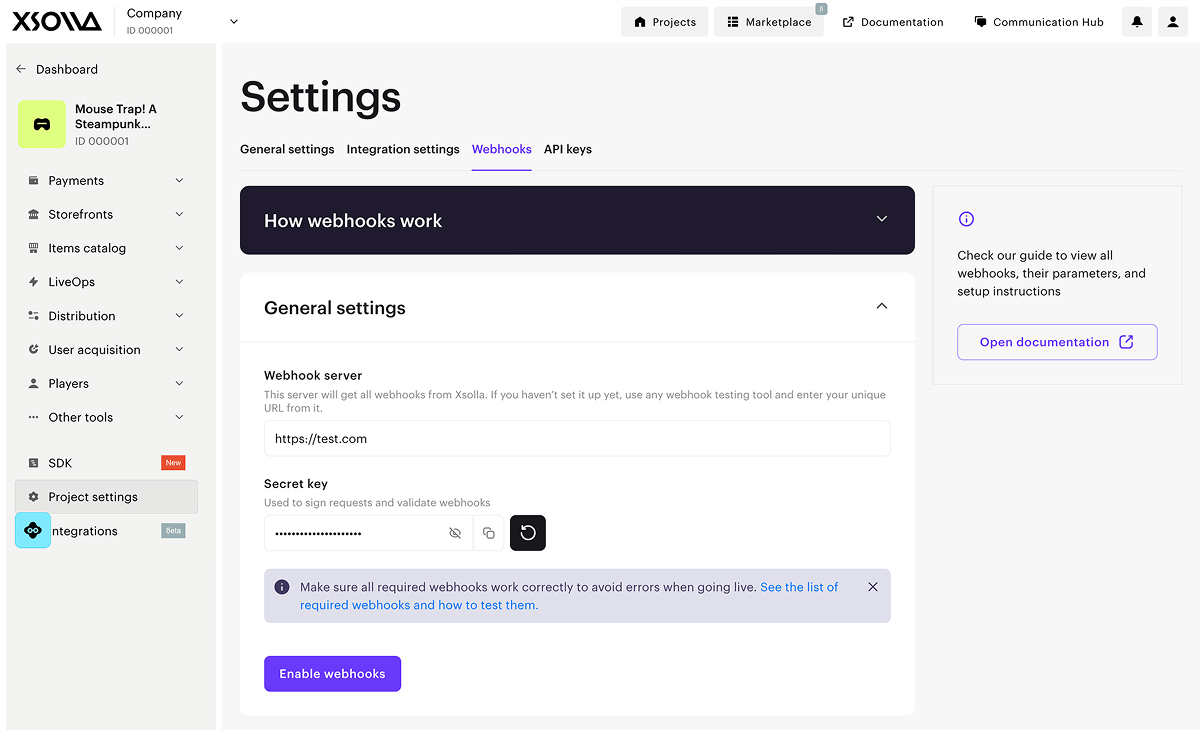This screenshot has width=1200, height=730.
Task: Open the Marketplace from top bar
Action: tap(768, 22)
